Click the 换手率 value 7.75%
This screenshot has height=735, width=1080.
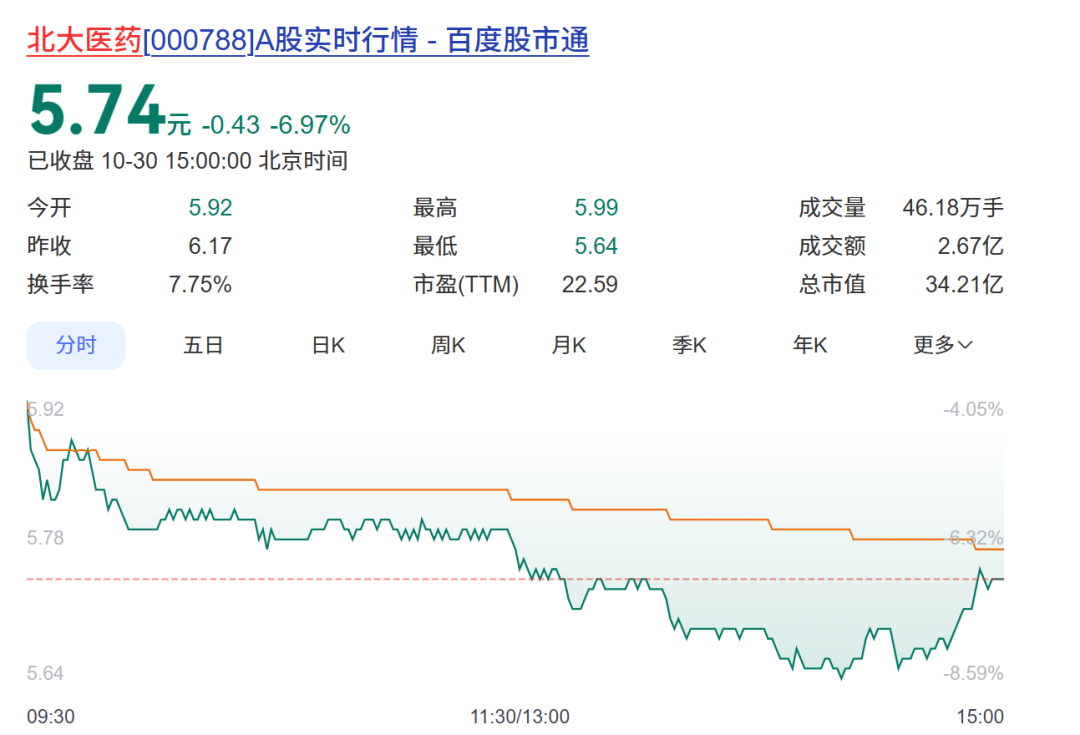pos(200,284)
